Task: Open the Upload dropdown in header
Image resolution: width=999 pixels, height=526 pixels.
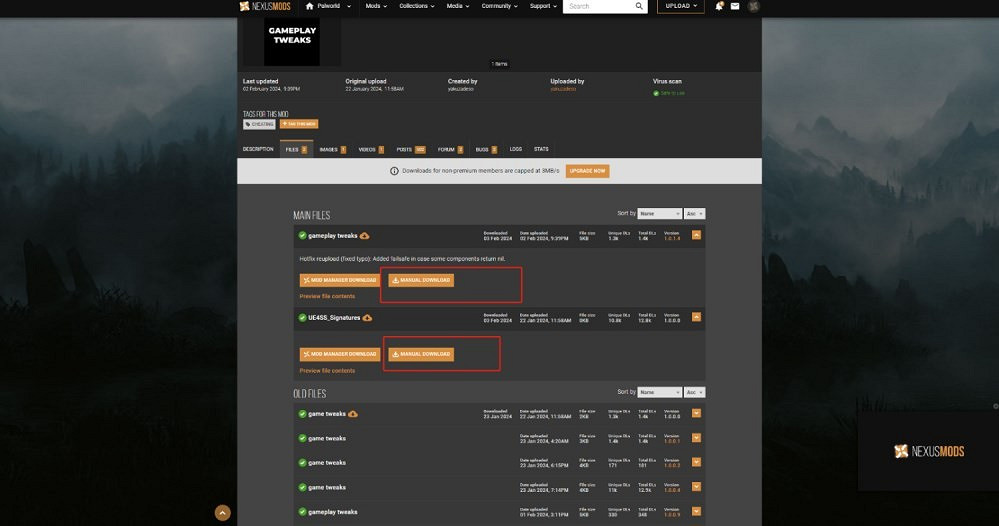Action: tap(680, 6)
